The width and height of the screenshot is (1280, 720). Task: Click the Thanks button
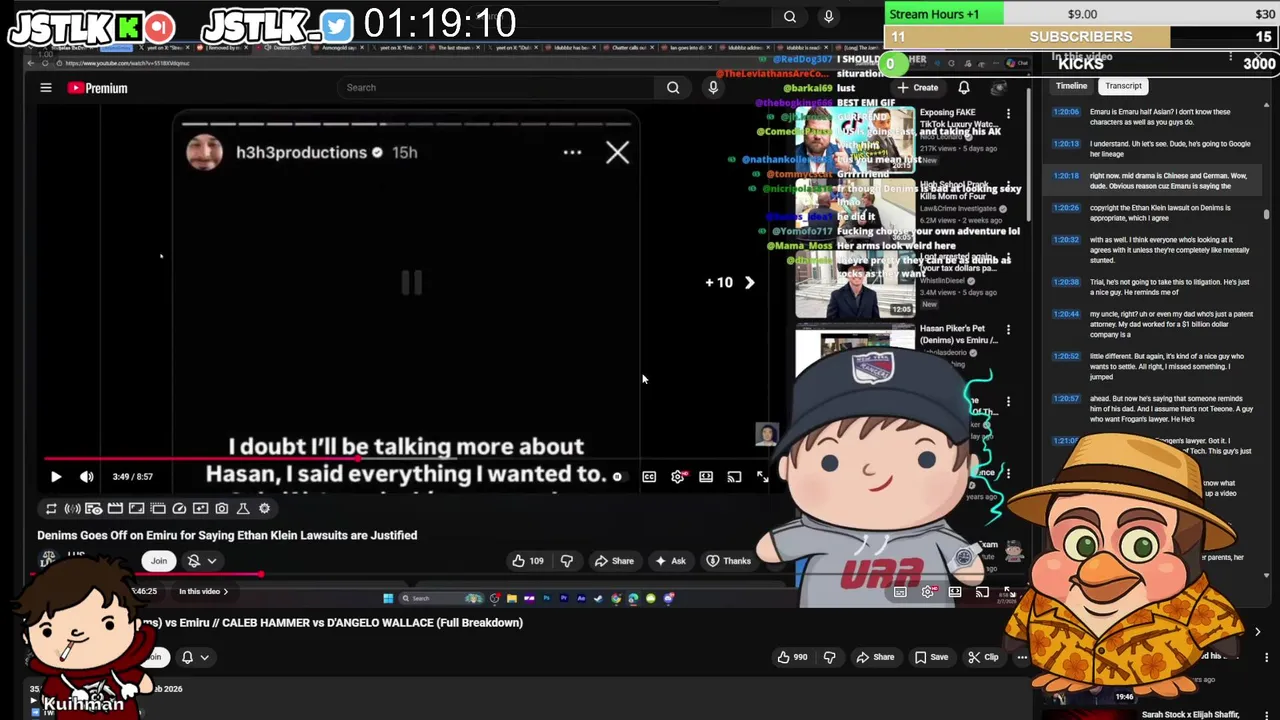tap(729, 561)
